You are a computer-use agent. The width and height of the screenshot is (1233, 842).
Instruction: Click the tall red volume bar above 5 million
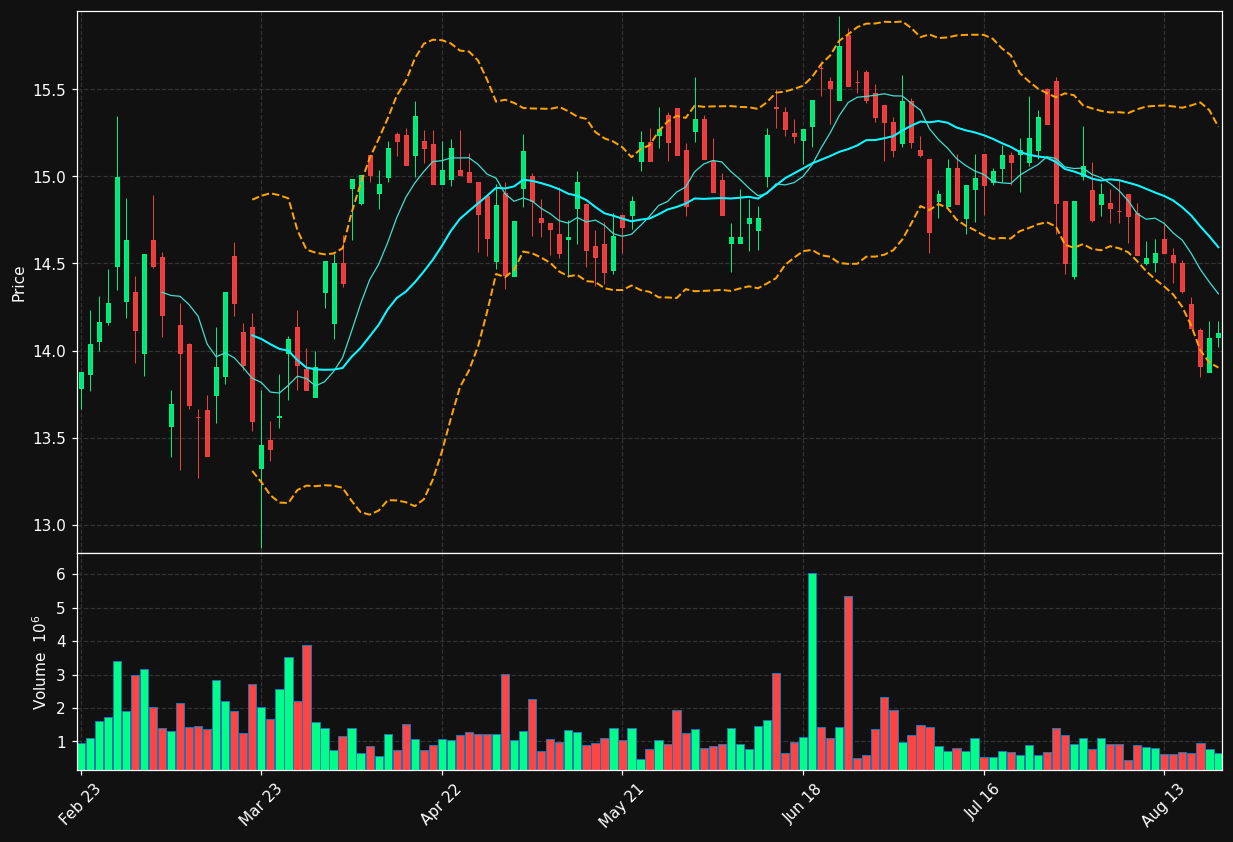point(848,683)
